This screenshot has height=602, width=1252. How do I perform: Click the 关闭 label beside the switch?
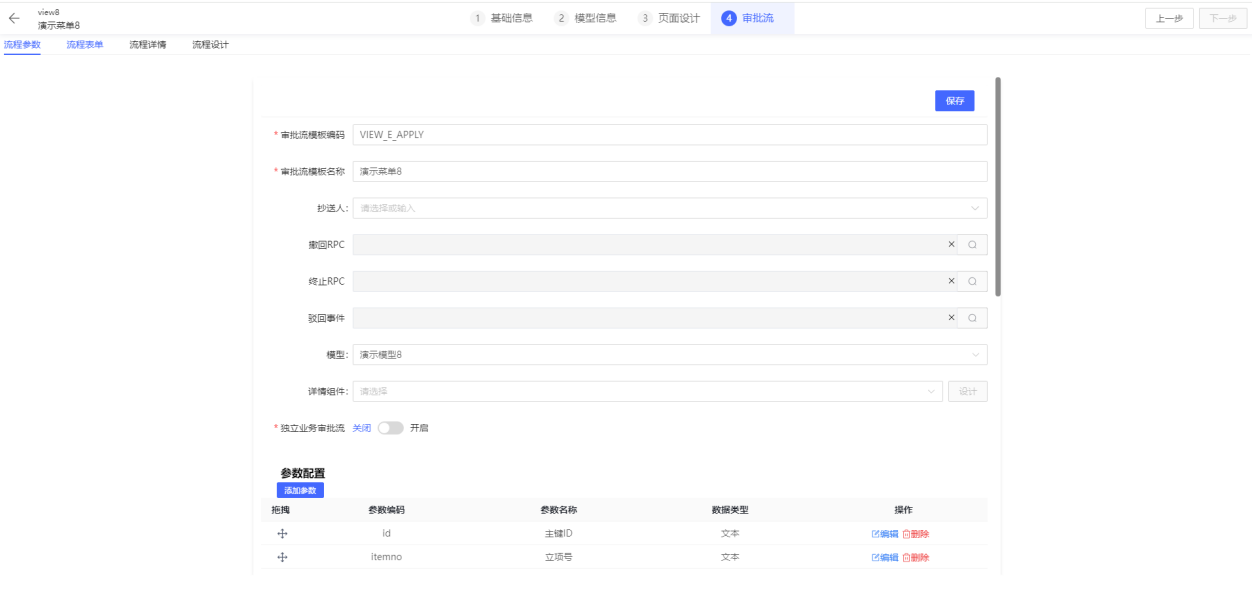click(362, 428)
